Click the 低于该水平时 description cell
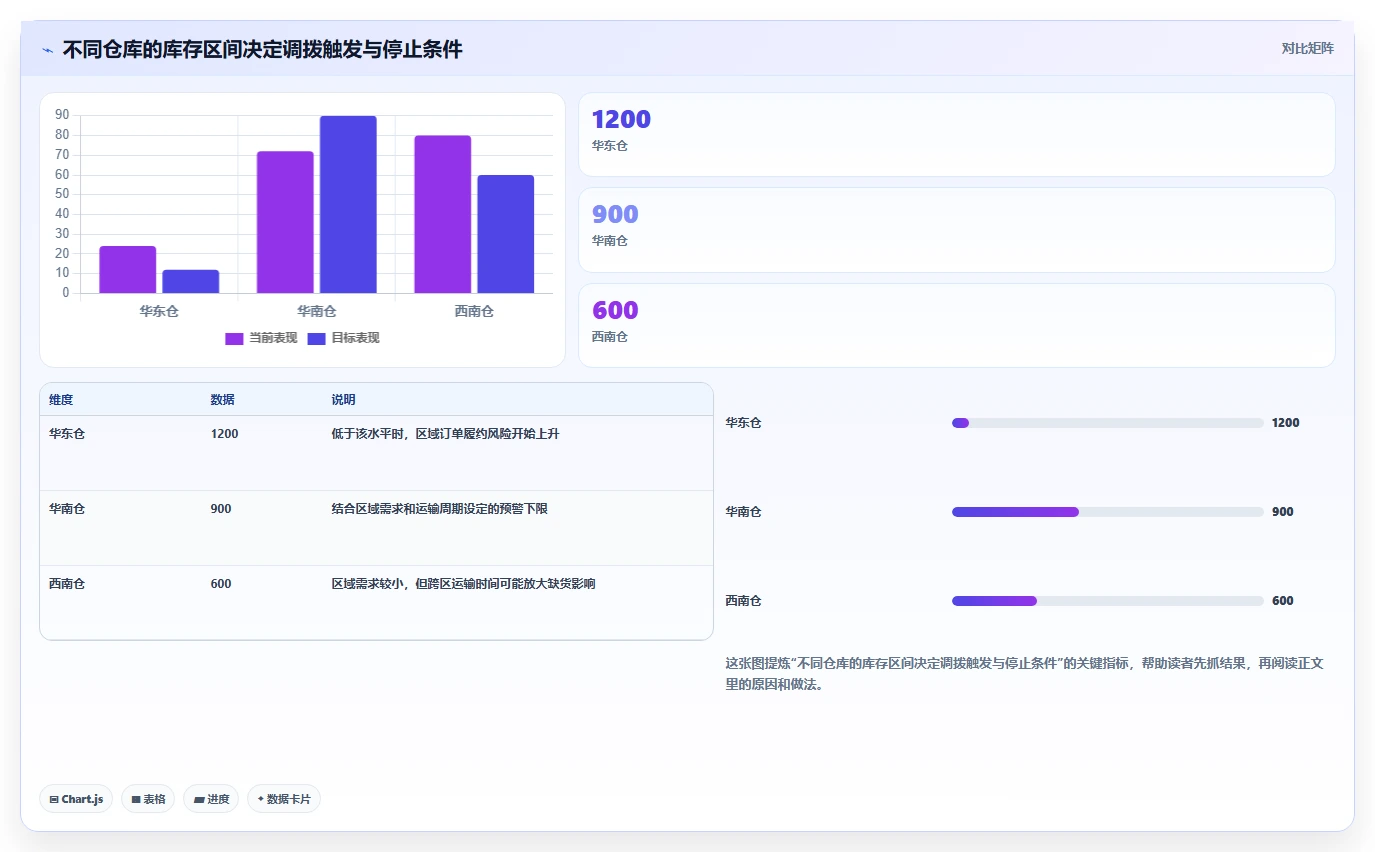 point(445,434)
